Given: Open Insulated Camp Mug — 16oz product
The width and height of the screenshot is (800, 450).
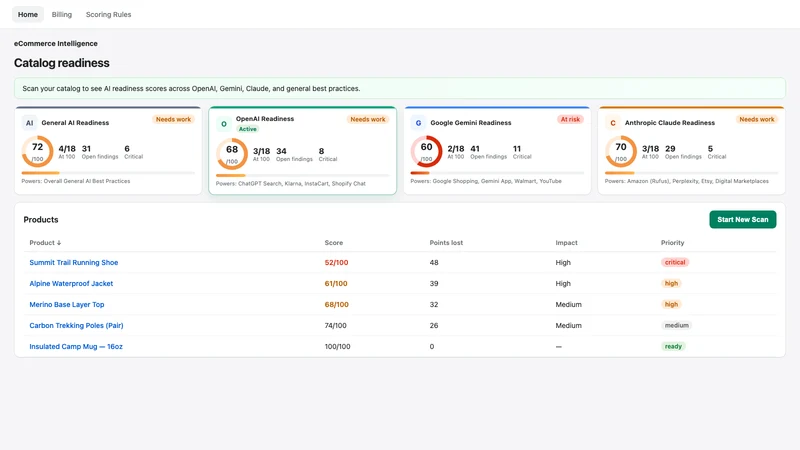Looking at the screenshot, I should coord(76,346).
